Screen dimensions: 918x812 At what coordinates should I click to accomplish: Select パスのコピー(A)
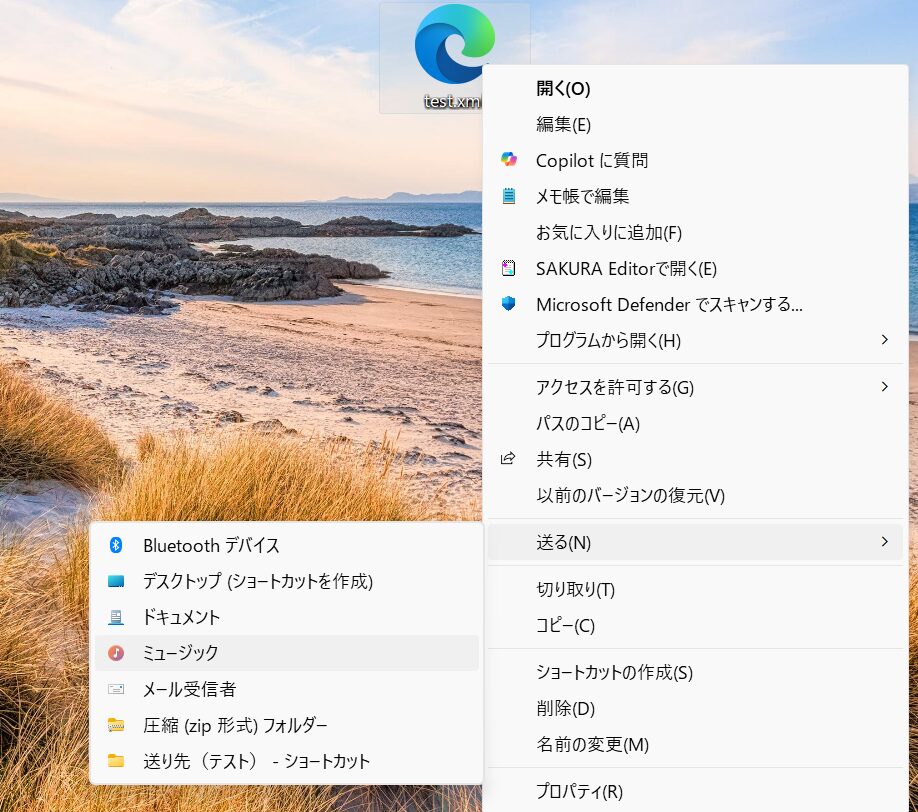695,423
